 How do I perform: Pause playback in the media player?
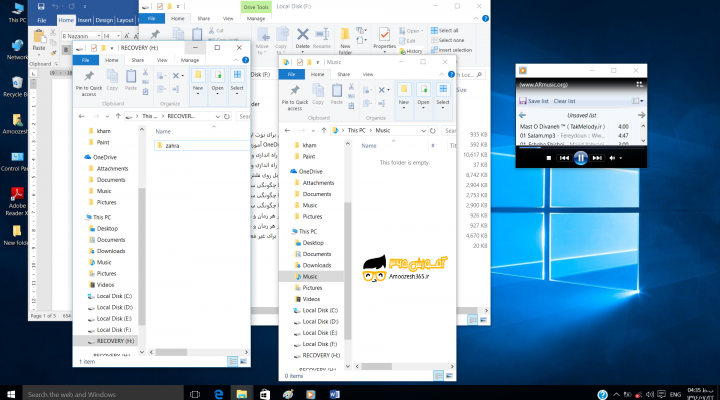(x=580, y=158)
